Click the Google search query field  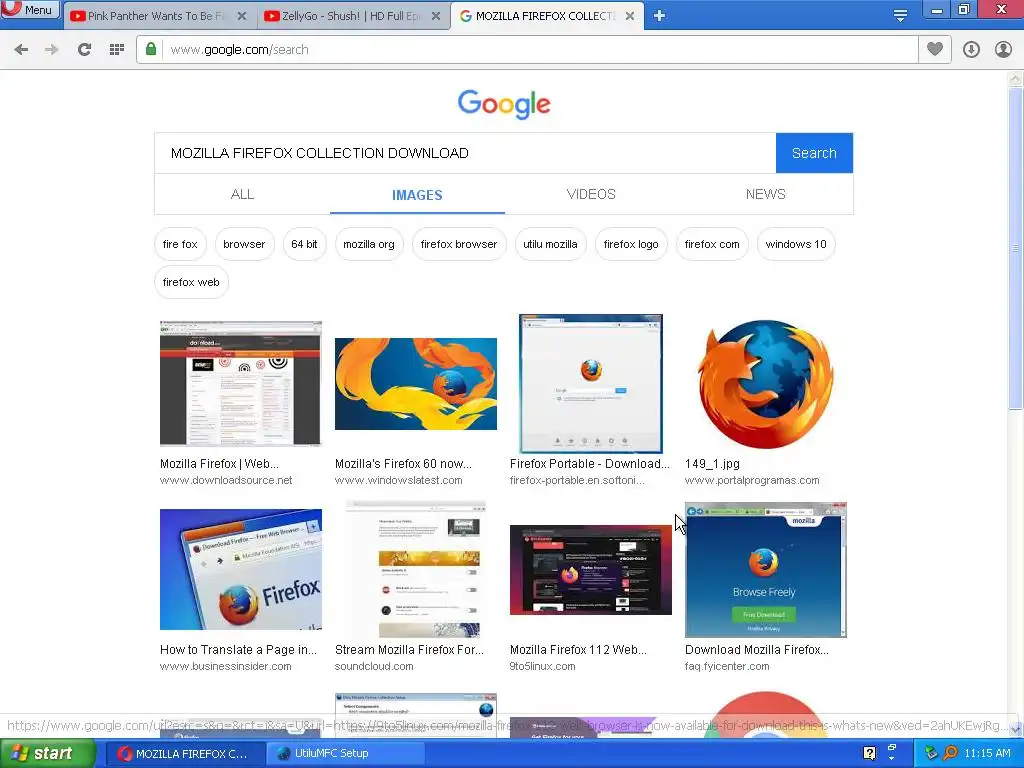[x=465, y=153]
